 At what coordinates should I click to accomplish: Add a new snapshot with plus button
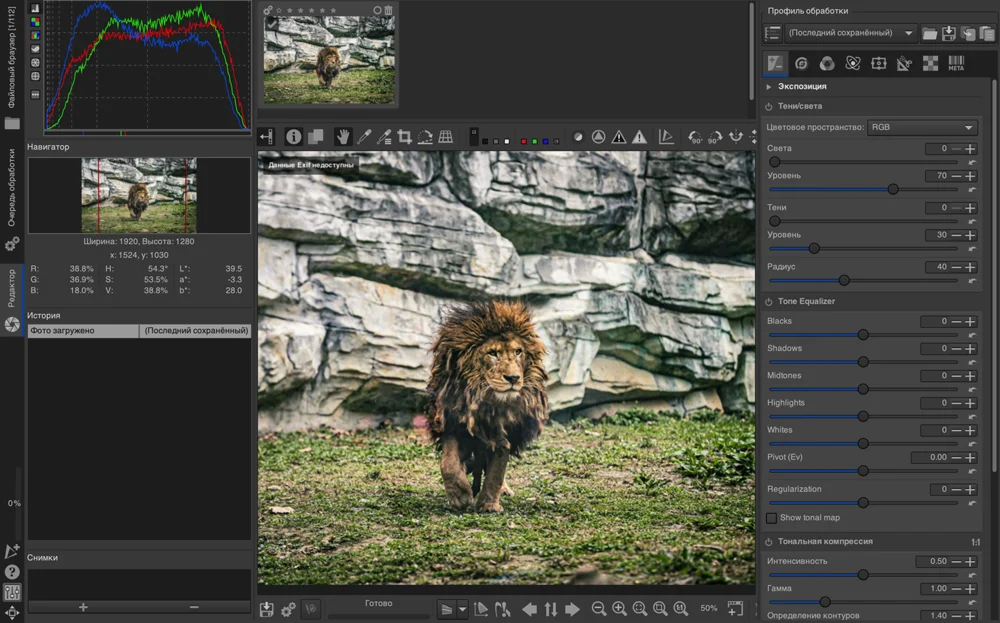pyautogui.click(x=83, y=607)
